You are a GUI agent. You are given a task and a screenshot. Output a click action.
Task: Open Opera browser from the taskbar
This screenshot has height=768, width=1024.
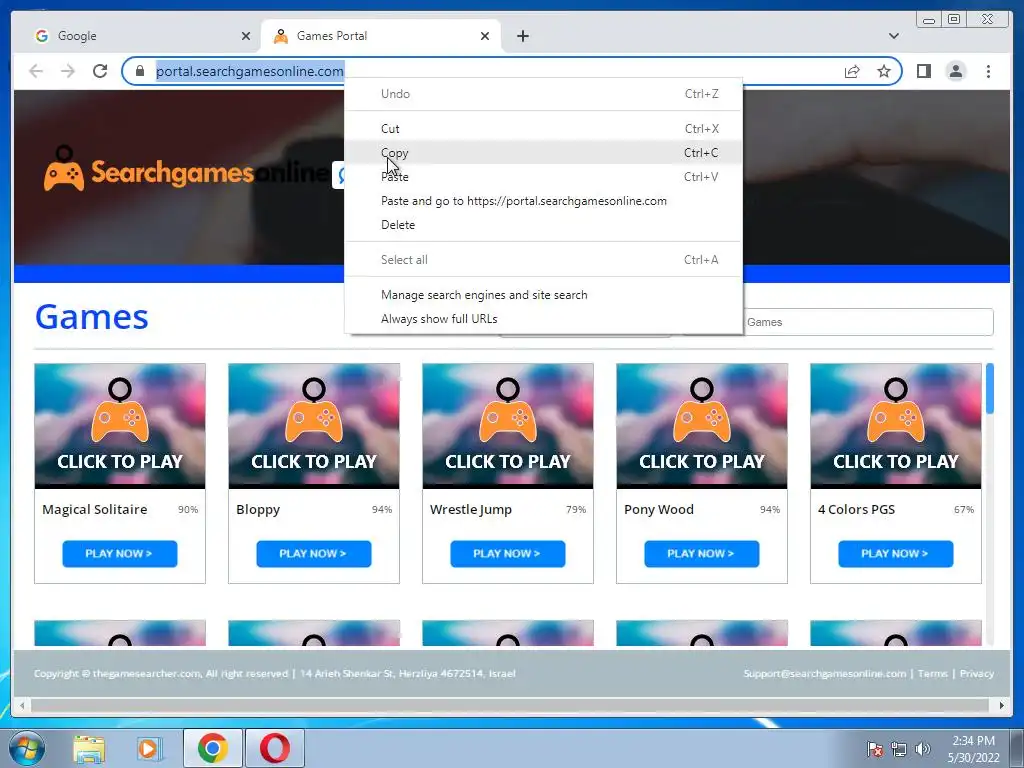coord(275,748)
